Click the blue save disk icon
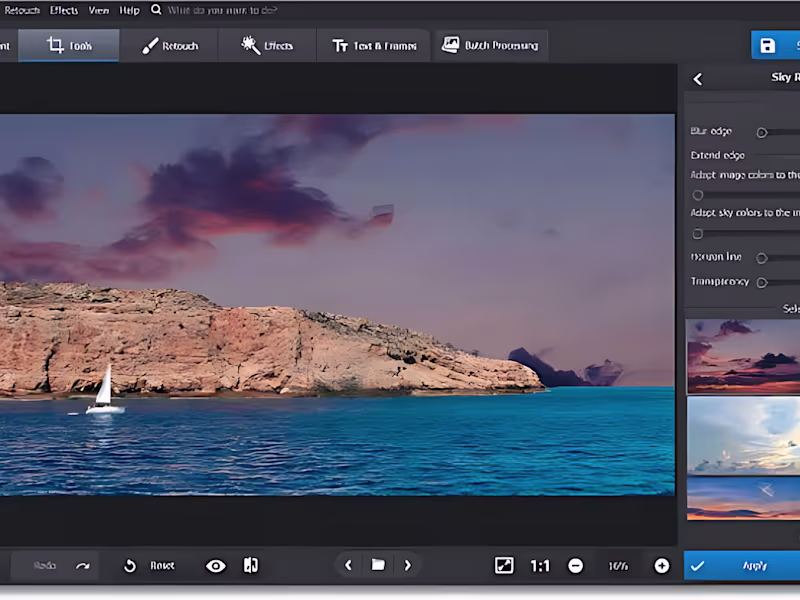This screenshot has width=800, height=600. point(767,46)
